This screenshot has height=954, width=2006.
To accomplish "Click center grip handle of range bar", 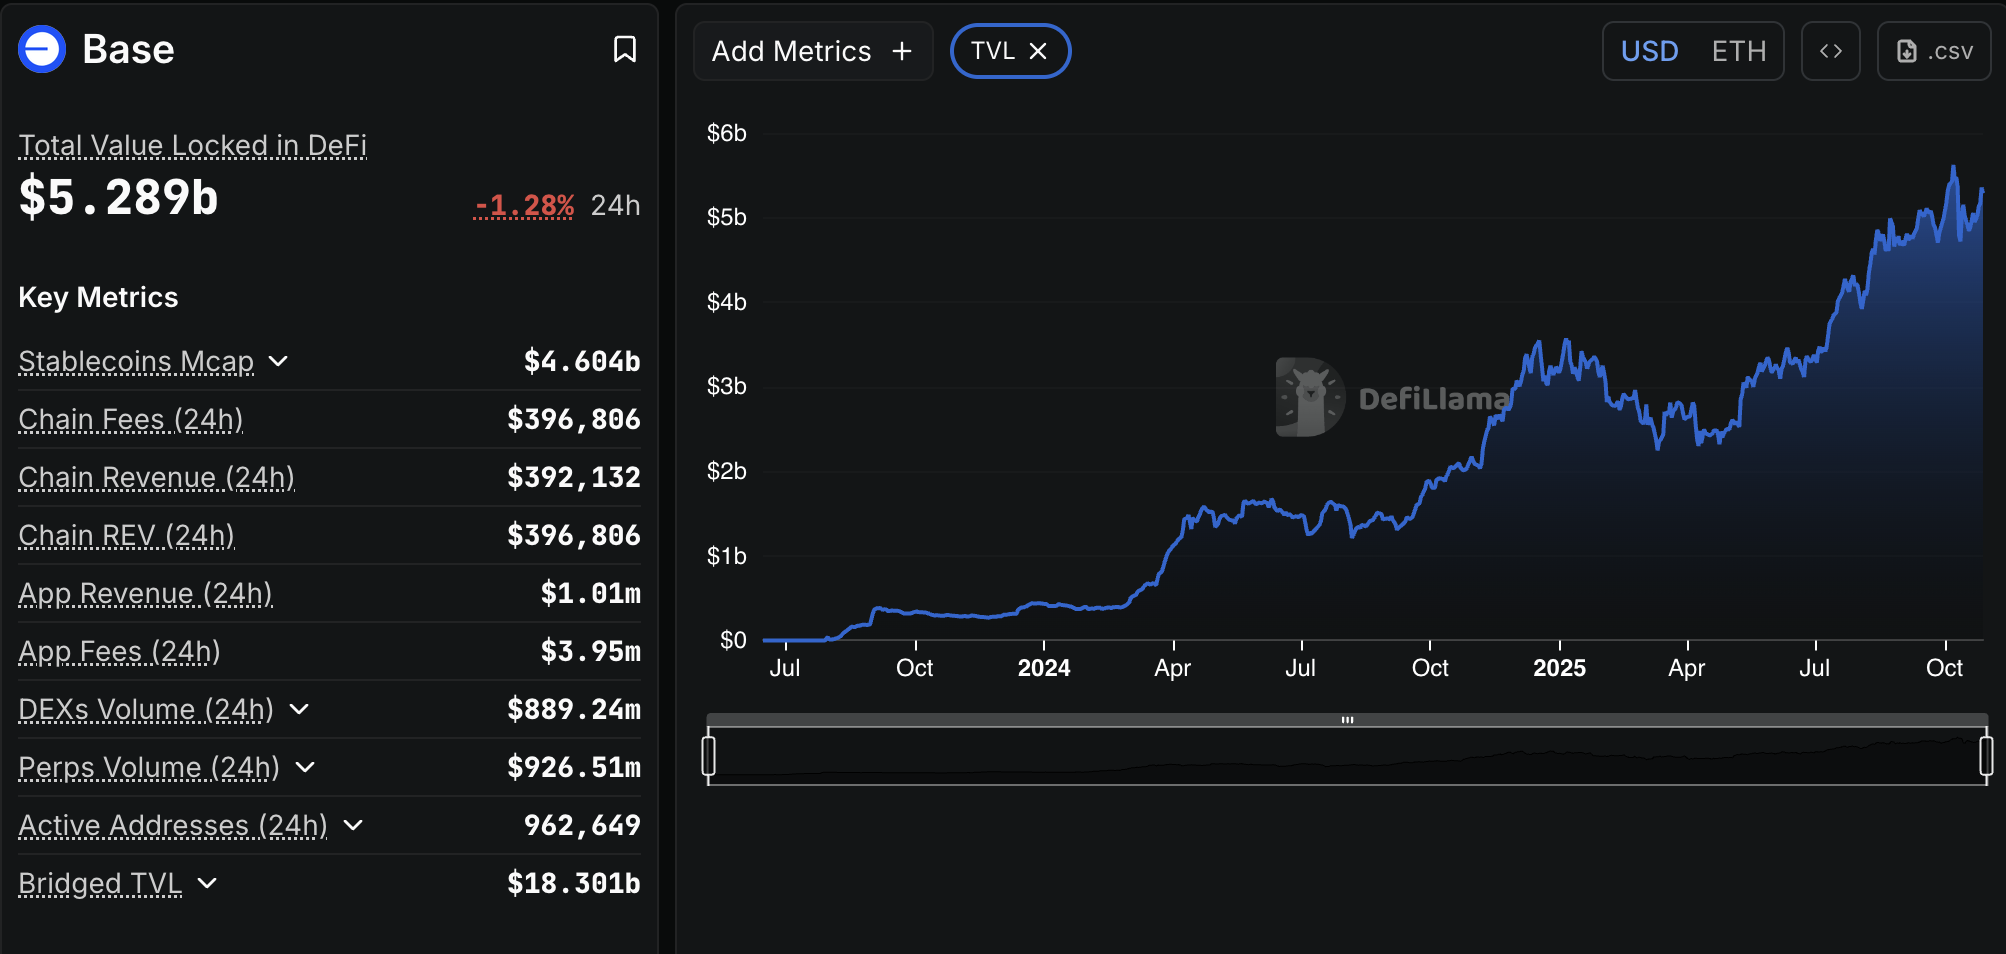I will (x=1347, y=720).
